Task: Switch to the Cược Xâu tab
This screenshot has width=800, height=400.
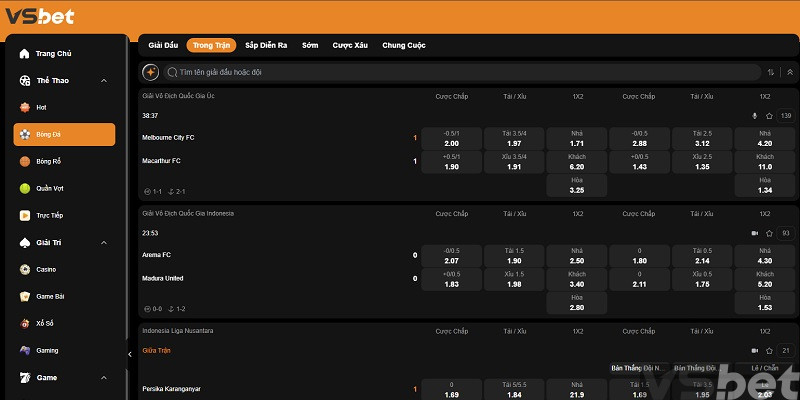Action: coord(350,45)
